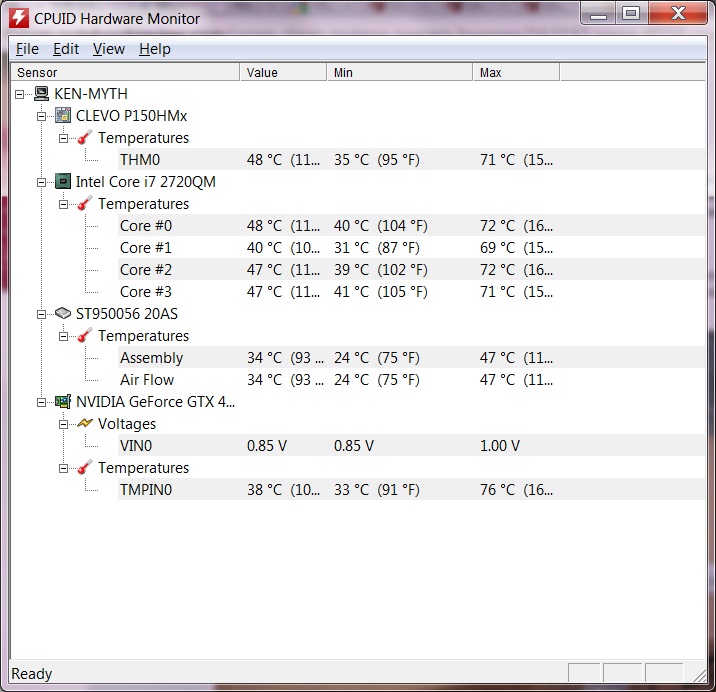
Task: Click the Intel Core i7 processor chip icon
Action: pos(63,181)
